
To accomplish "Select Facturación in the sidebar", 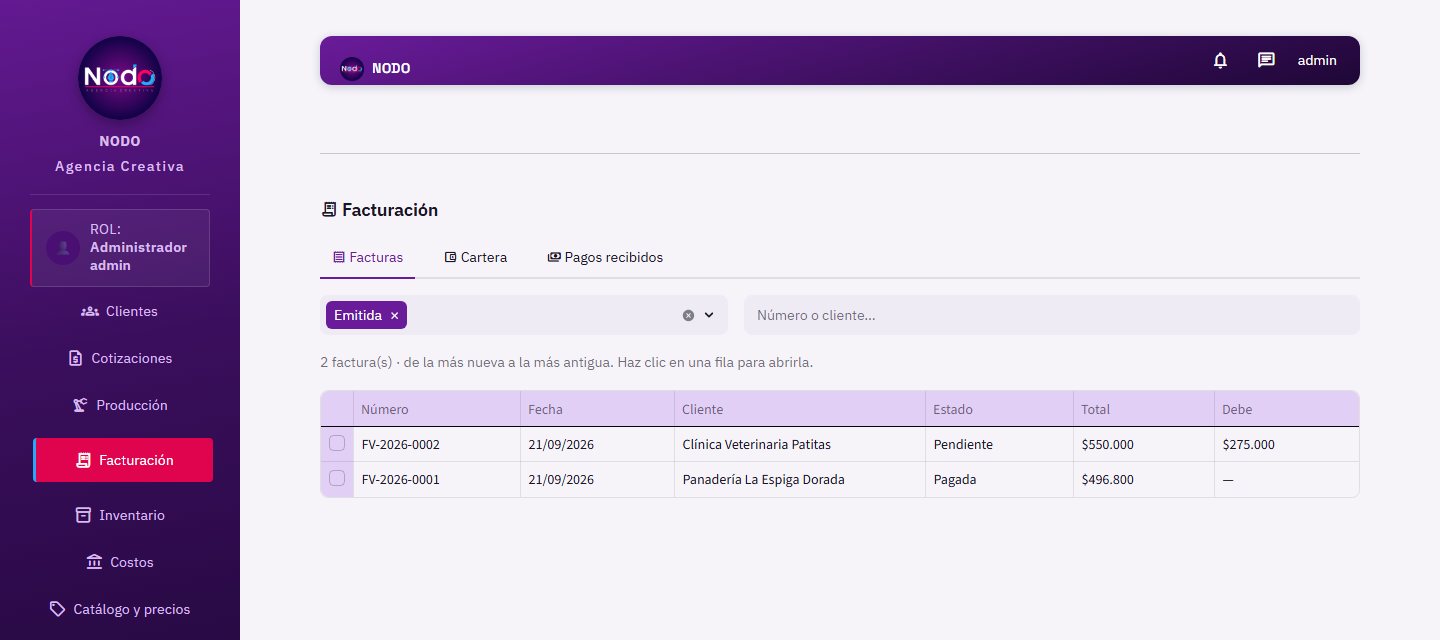I will (x=123, y=460).
